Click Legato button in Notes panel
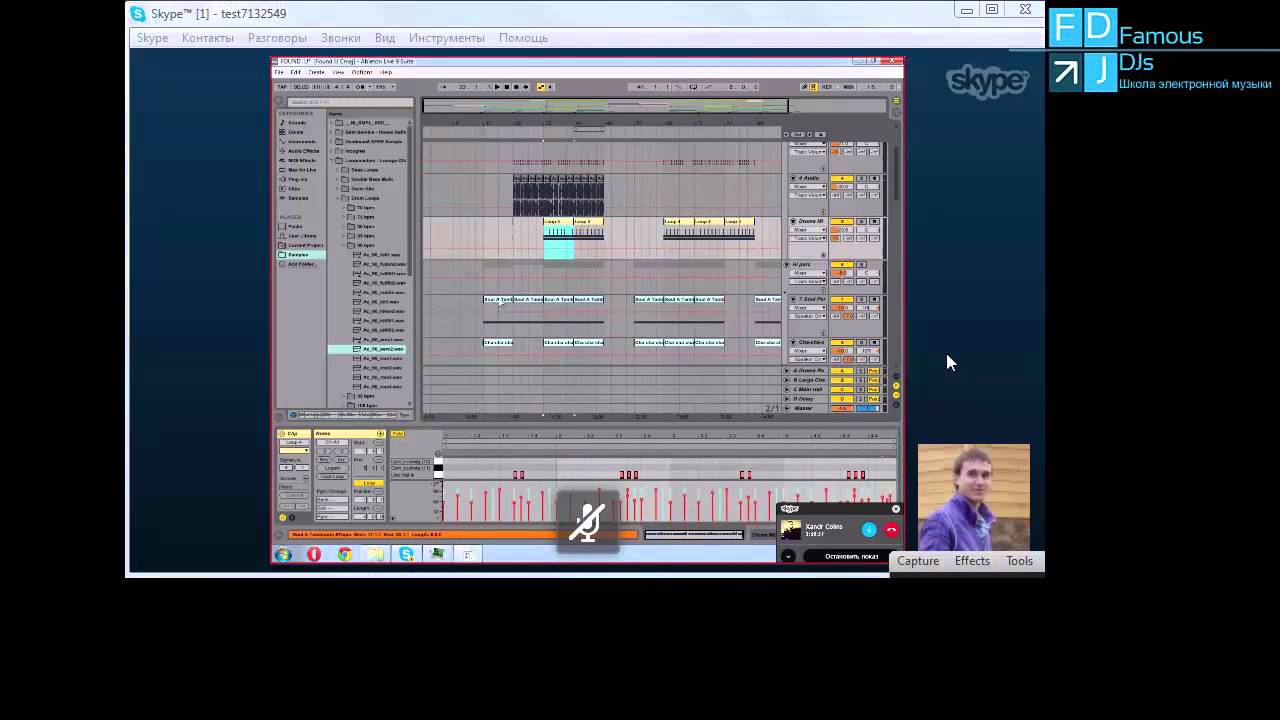The height and width of the screenshot is (720, 1280). tap(332, 468)
